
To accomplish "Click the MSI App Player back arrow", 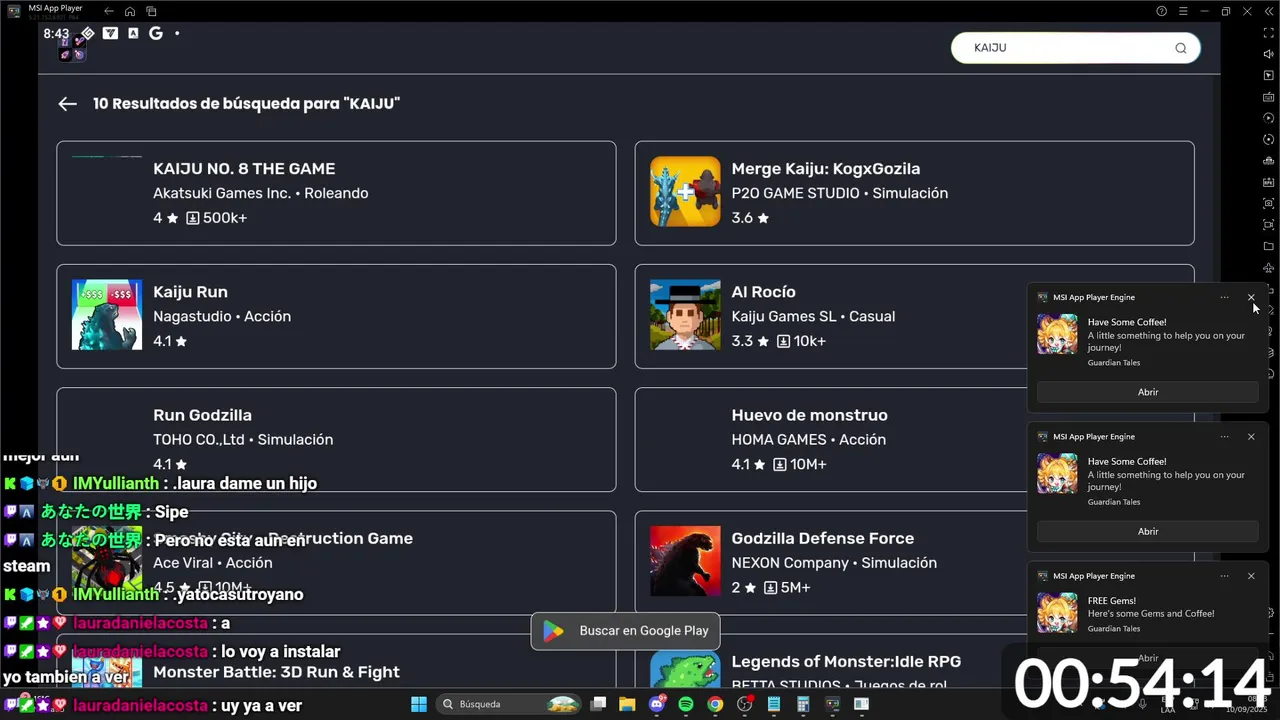I will tap(109, 11).
